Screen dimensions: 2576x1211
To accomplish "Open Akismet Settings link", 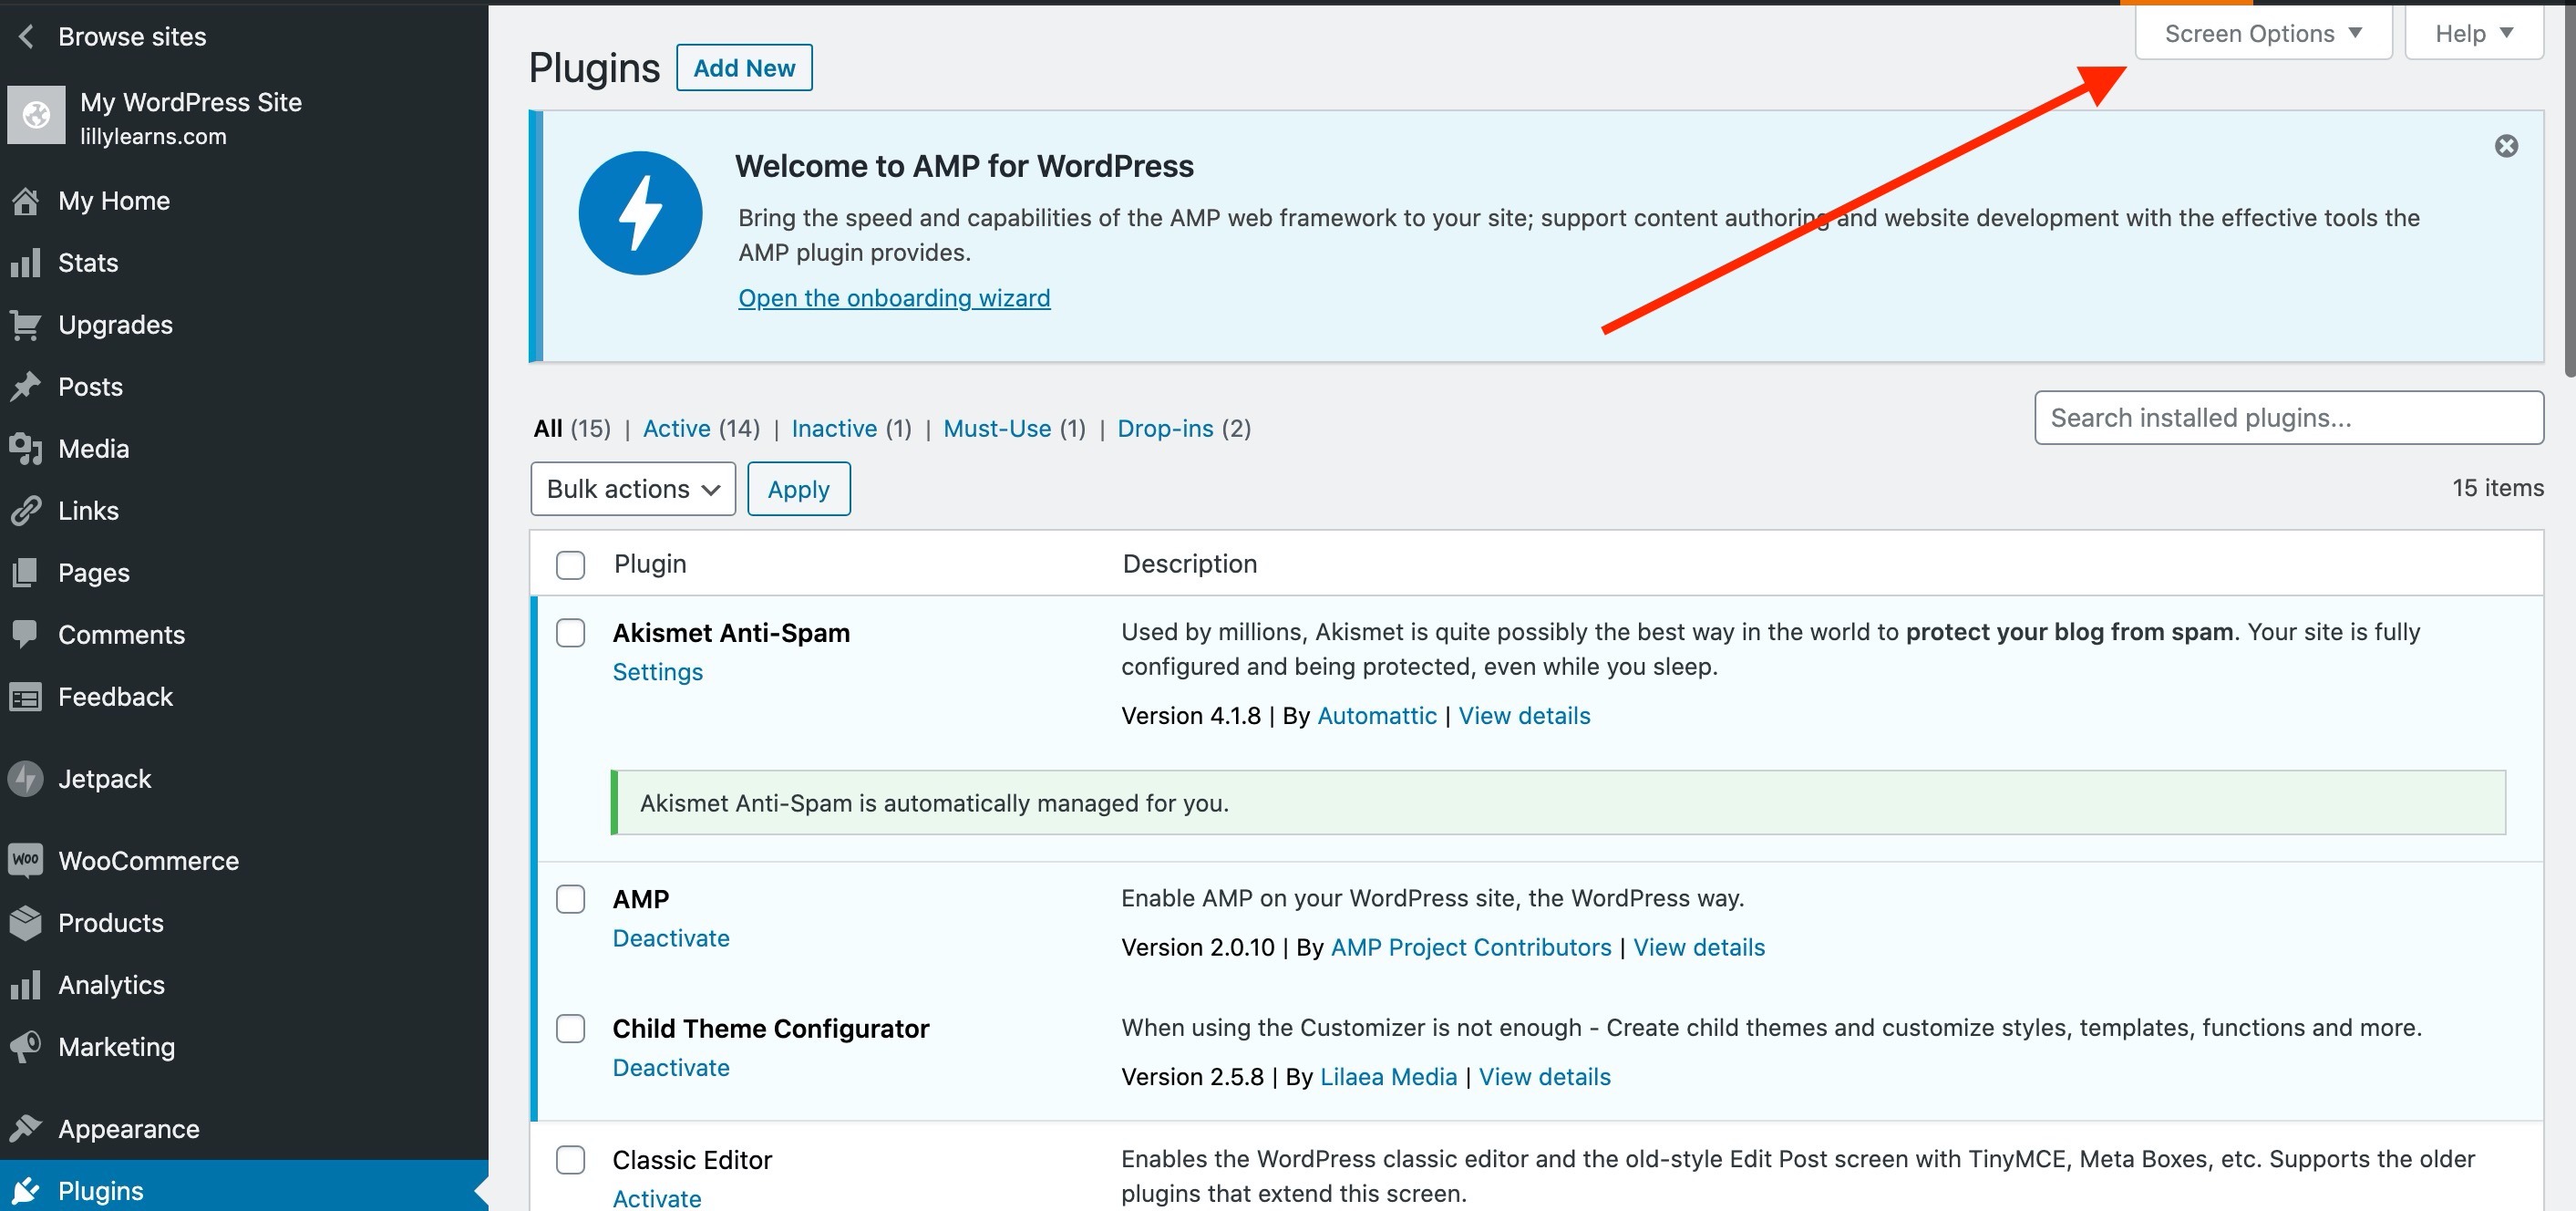I will (658, 672).
